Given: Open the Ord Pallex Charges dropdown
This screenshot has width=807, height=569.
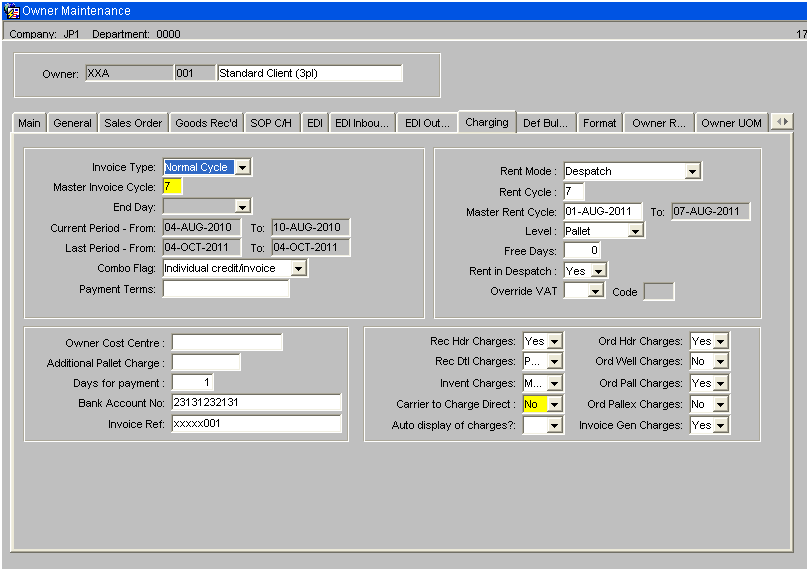Looking at the screenshot, I should tap(721, 404).
